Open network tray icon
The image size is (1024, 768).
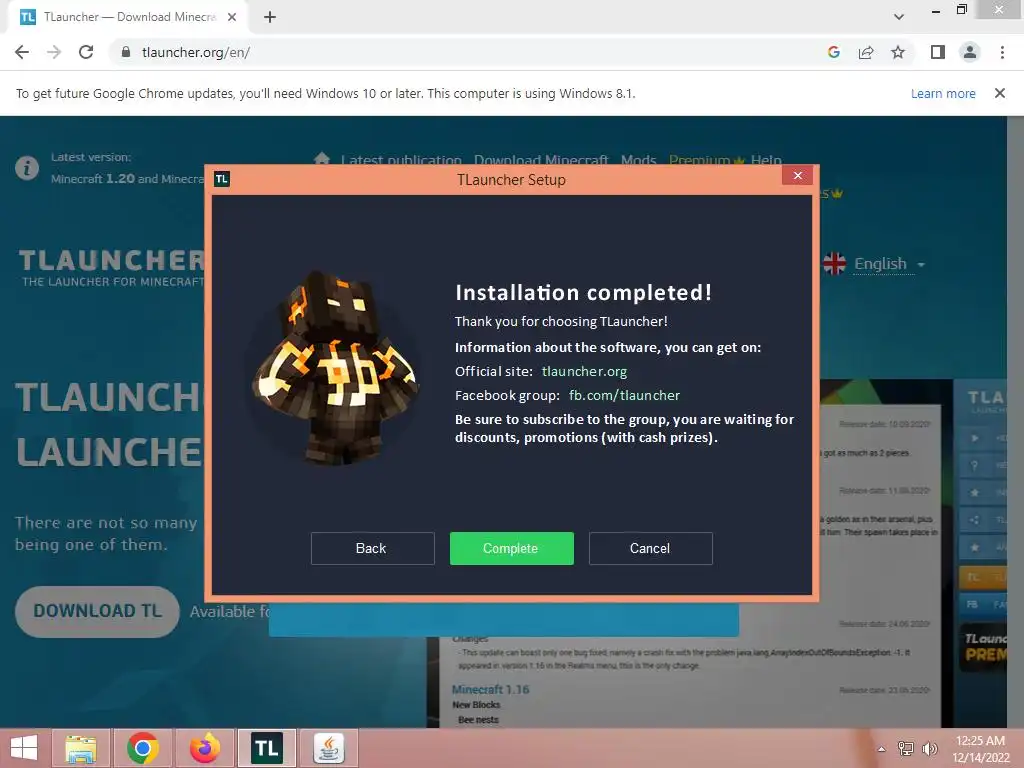905,748
